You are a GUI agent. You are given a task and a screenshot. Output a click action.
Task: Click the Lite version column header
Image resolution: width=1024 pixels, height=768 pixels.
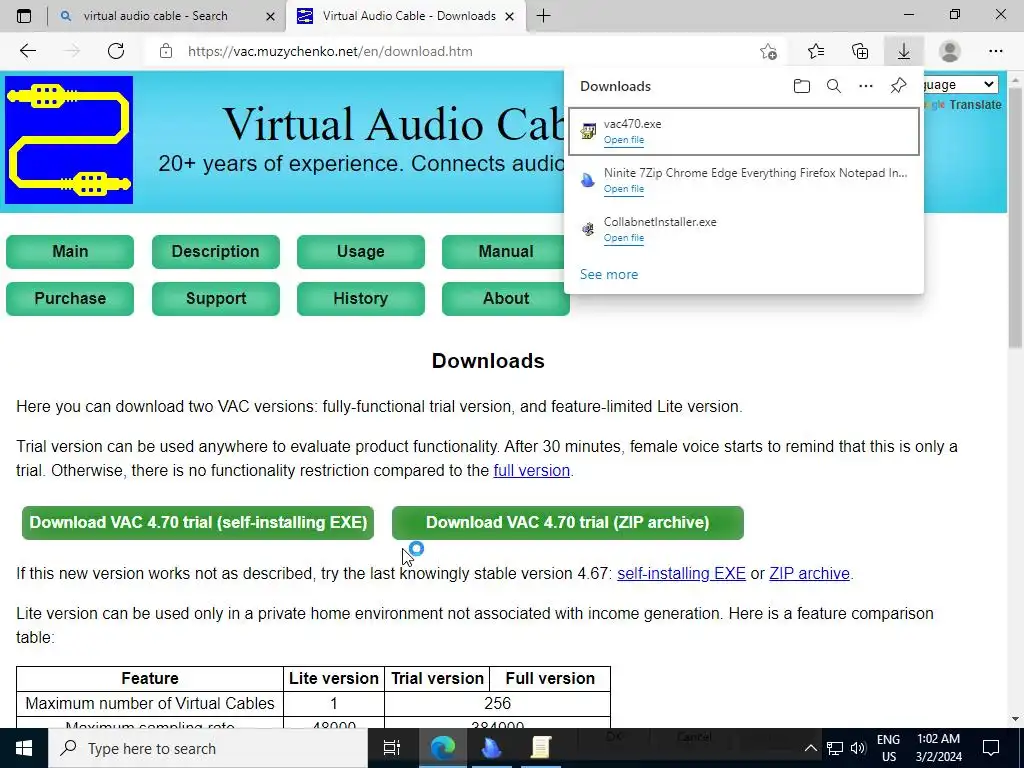[334, 679]
